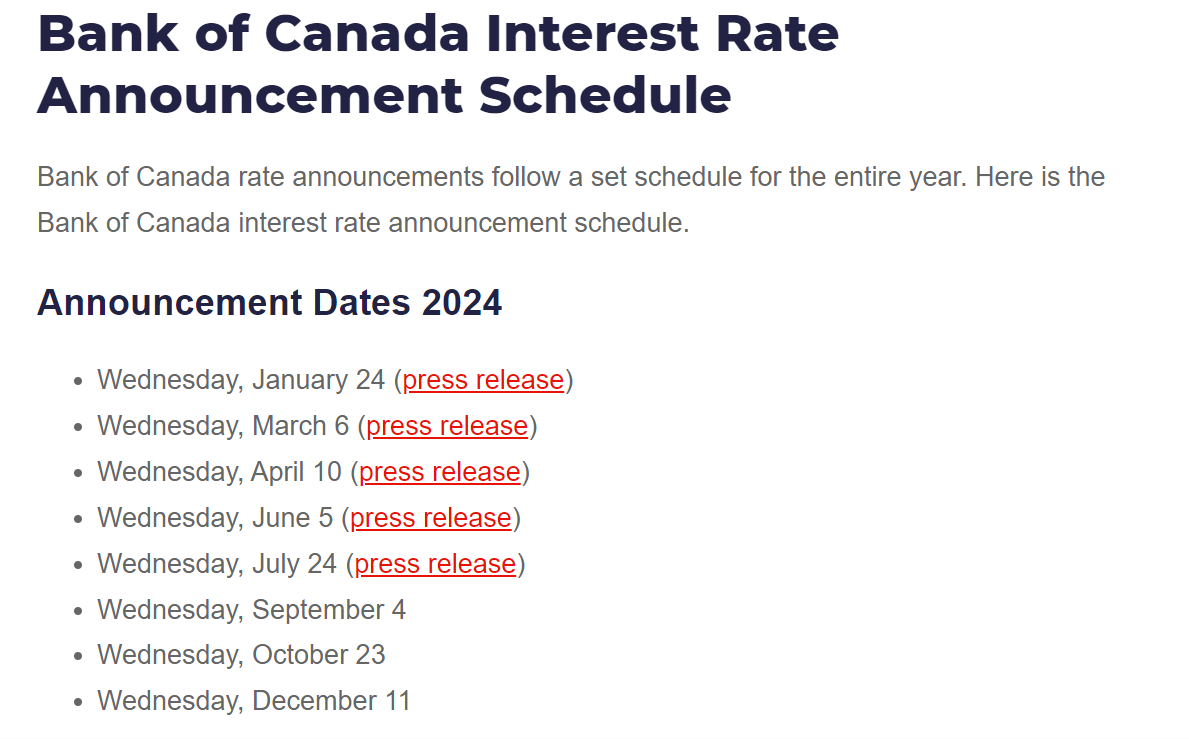
Task: View the July 24 press release link
Action: [x=435, y=564]
